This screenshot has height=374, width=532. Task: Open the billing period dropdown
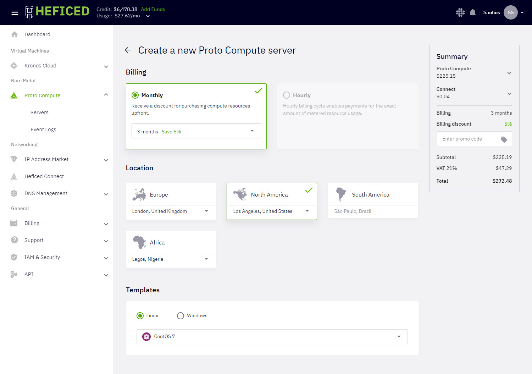(196, 131)
